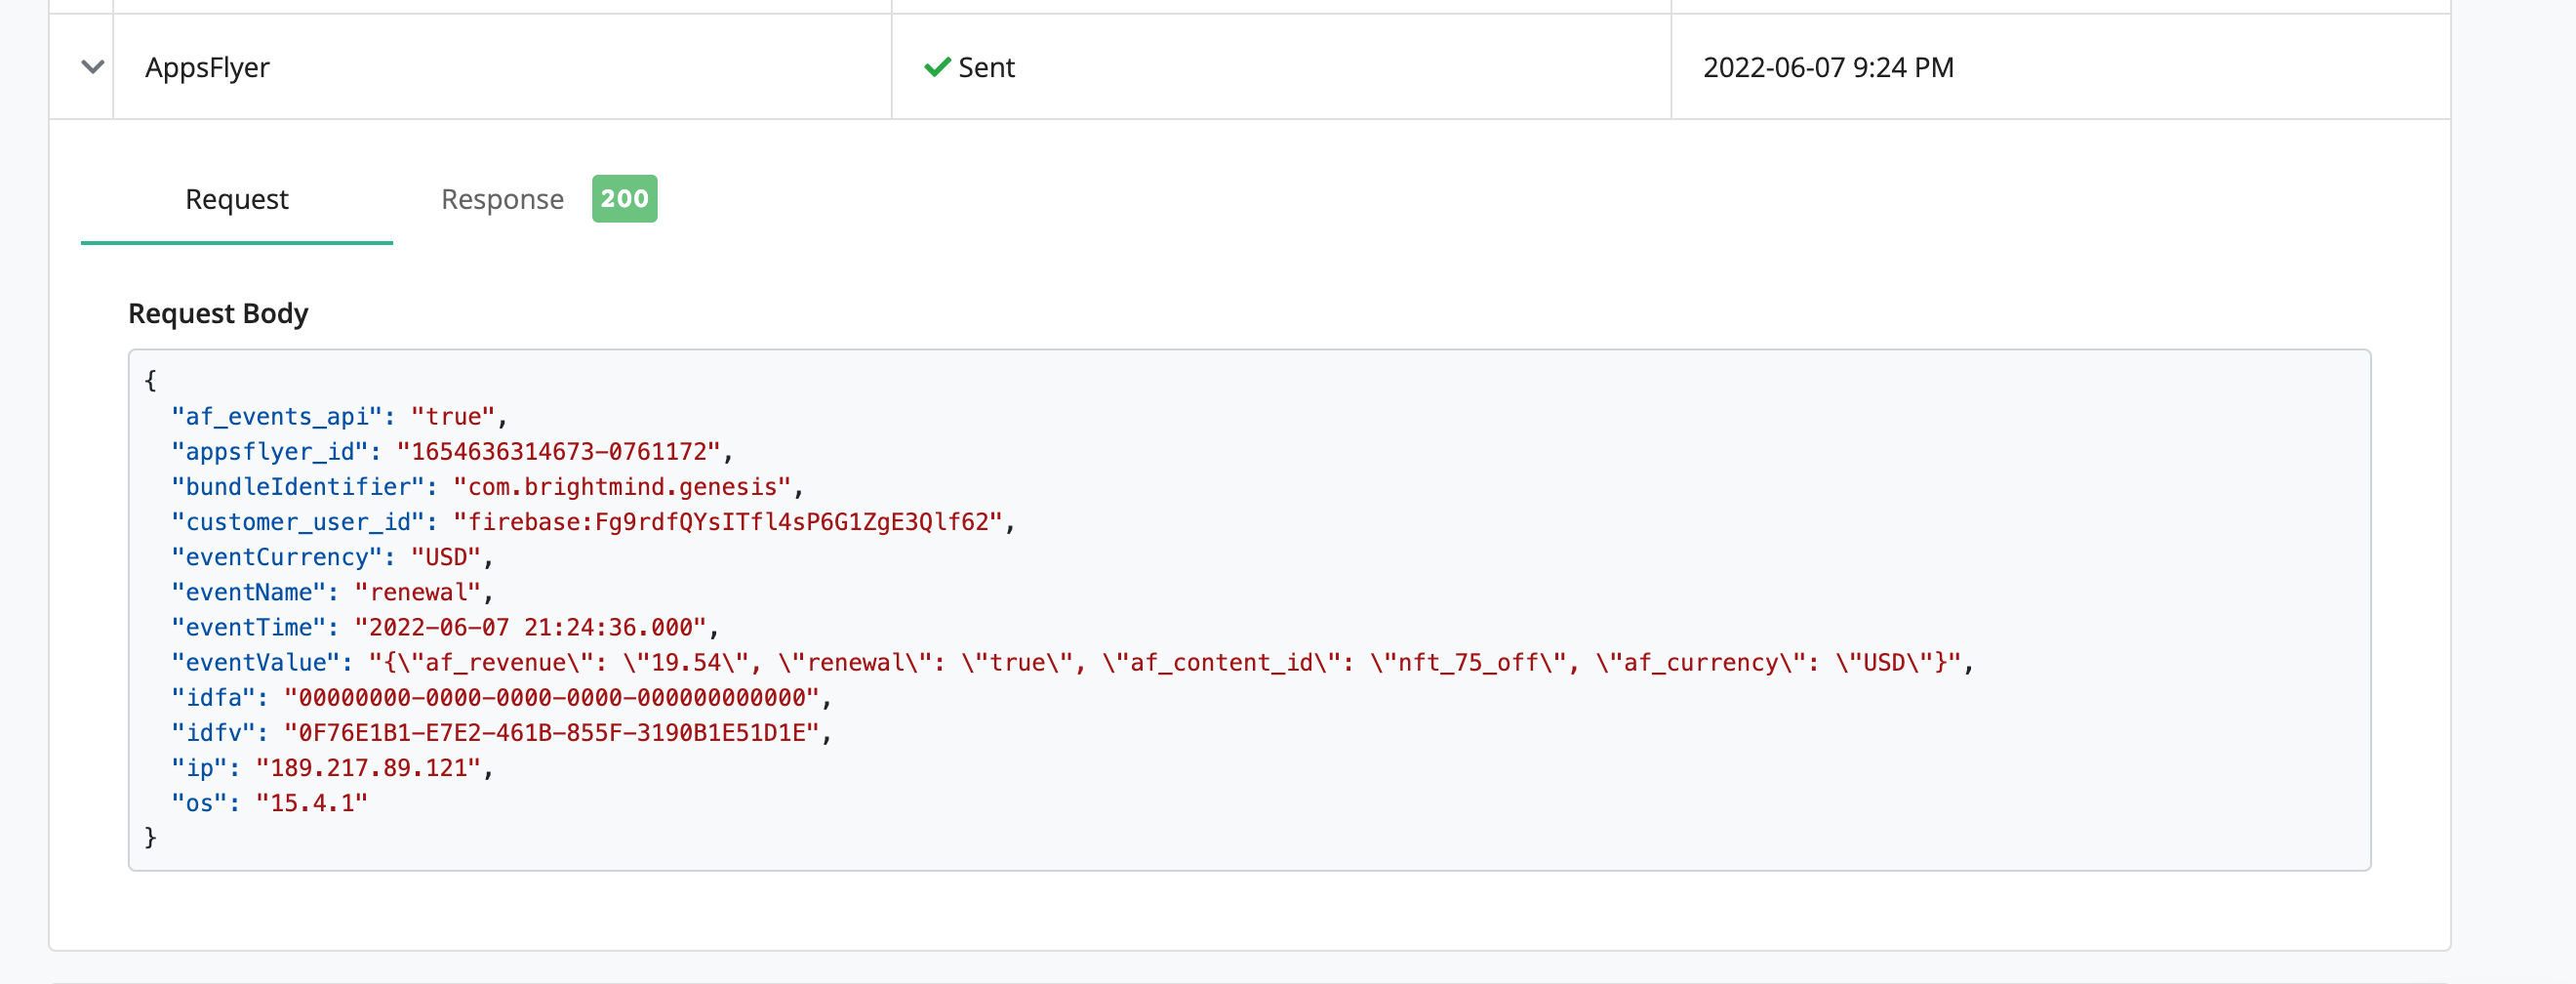The width and height of the screenshot is (2576, 984).
Task: Click the idfa zeros value
Action: (x=552, y=696)
